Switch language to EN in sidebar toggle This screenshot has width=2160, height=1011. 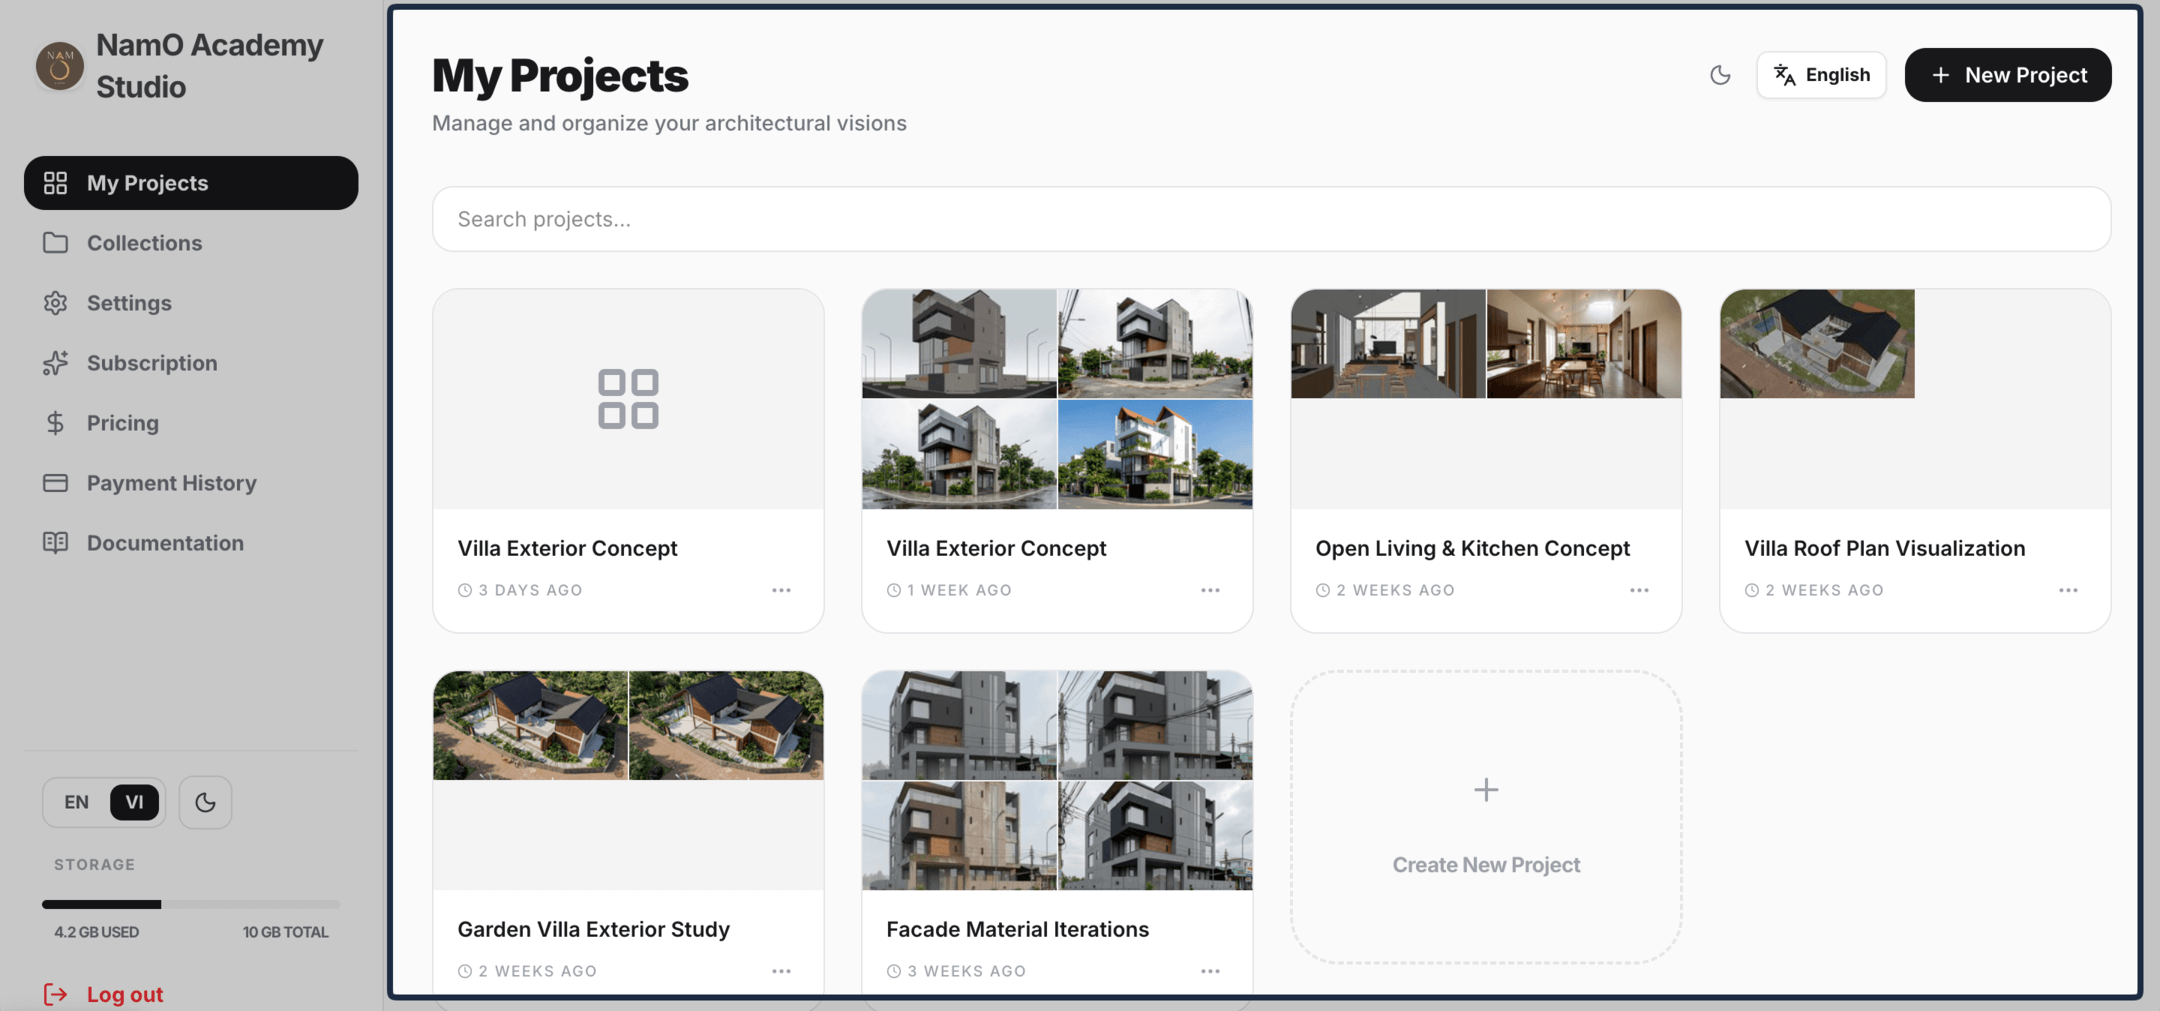[75, 802]
